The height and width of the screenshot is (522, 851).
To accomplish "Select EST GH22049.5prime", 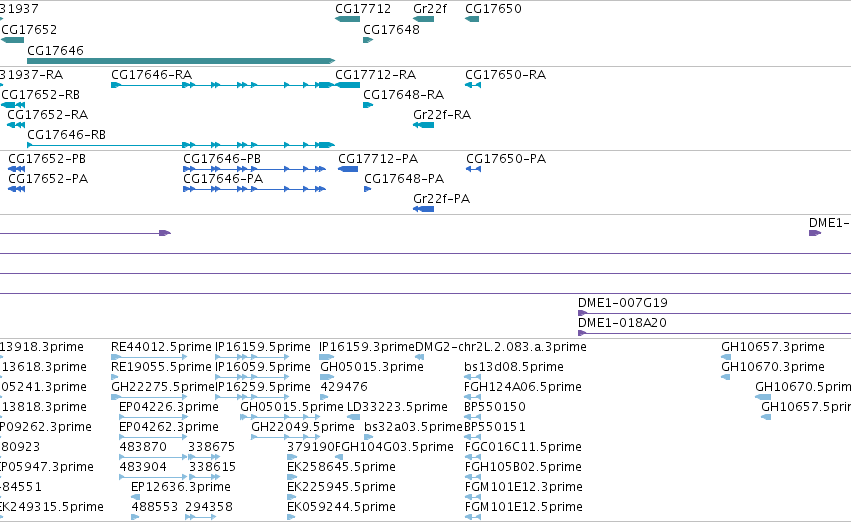I will (x=285, y=437).
